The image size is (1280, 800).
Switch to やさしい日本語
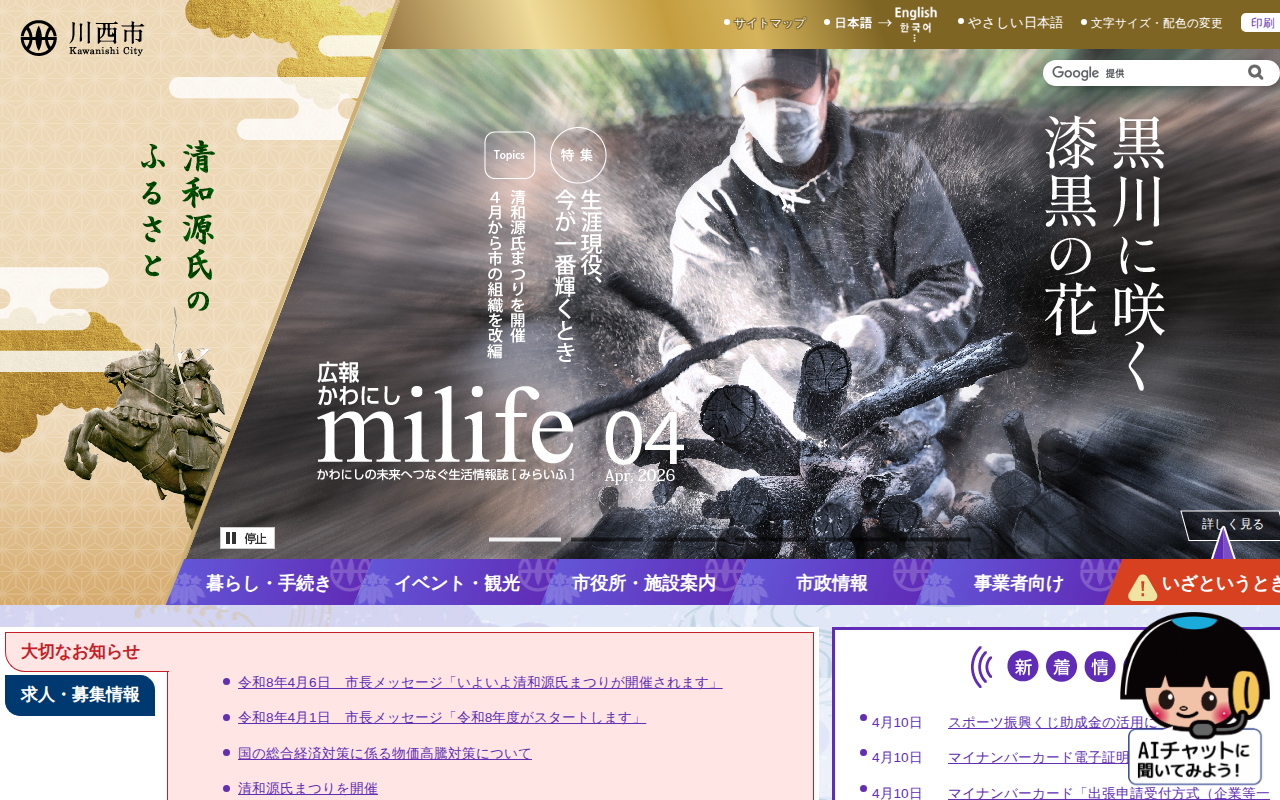(x=1015, y=22)
